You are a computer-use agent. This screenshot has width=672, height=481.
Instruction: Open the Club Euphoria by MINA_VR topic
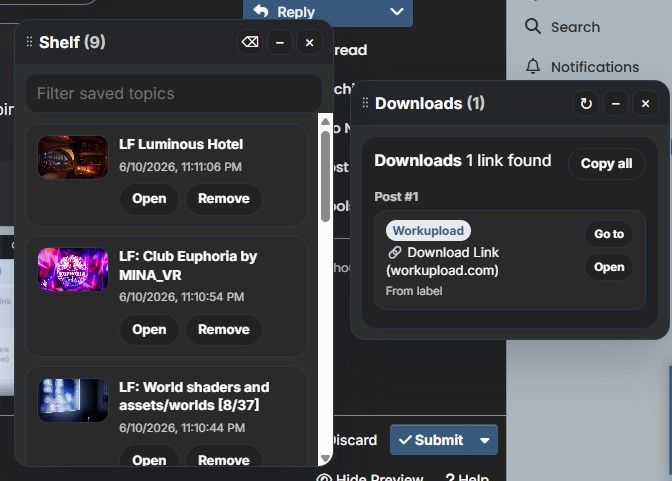point(149,329)
